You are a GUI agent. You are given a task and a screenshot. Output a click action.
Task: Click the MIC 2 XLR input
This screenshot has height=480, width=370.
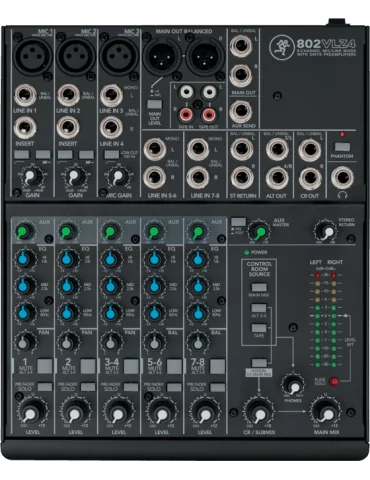pos(76,55)
